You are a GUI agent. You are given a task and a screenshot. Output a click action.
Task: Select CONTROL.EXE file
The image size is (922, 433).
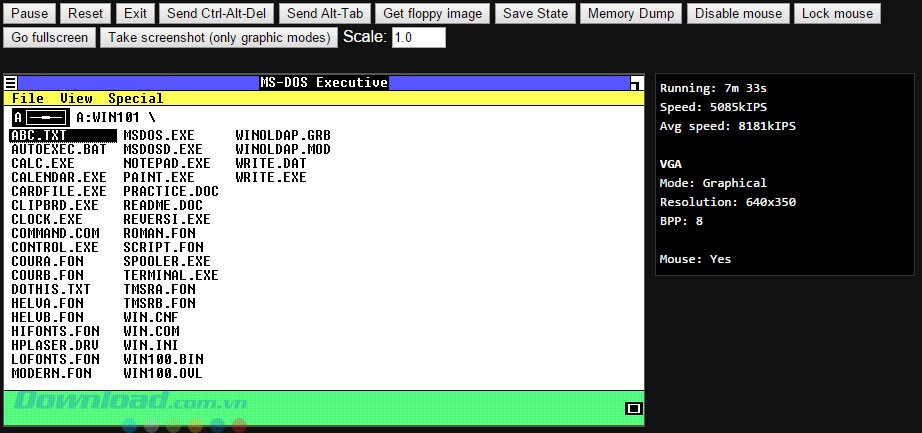point(55,247)
